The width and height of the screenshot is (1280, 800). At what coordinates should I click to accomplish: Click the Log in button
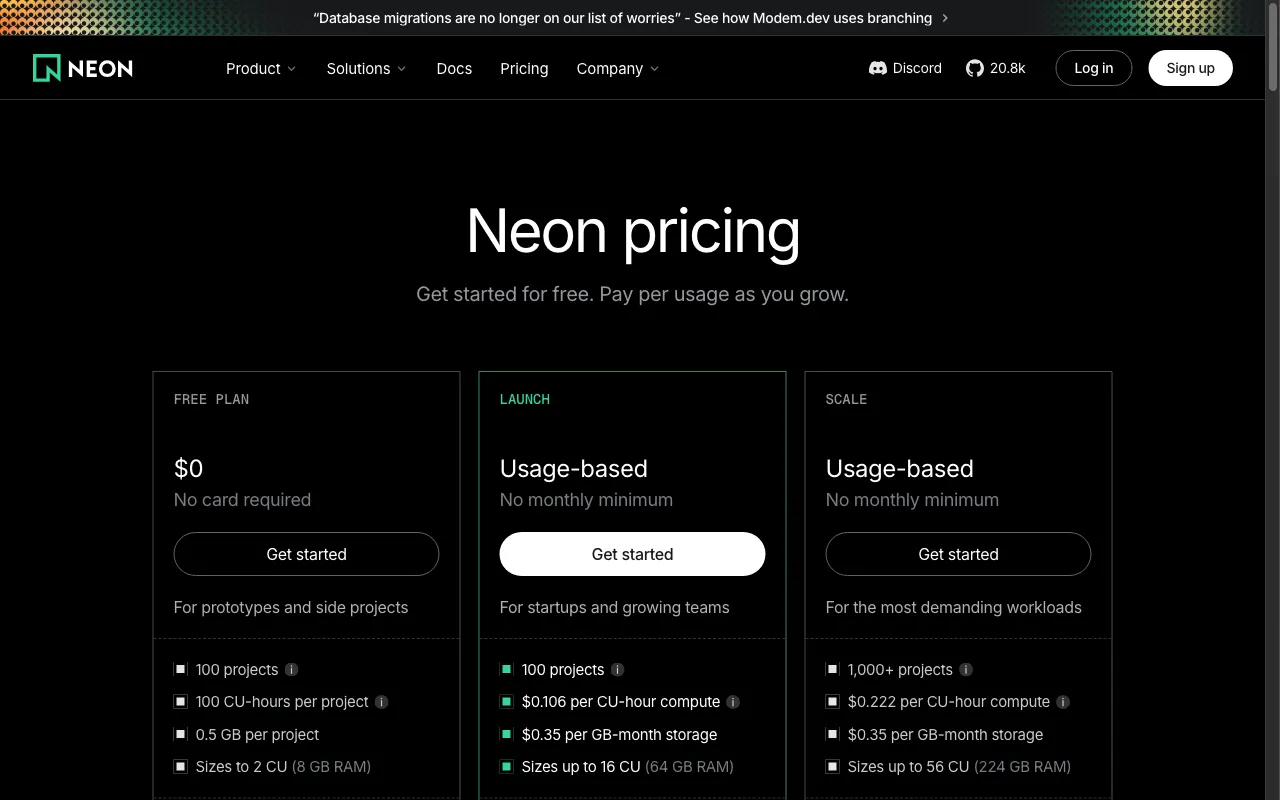[1094, 68]
